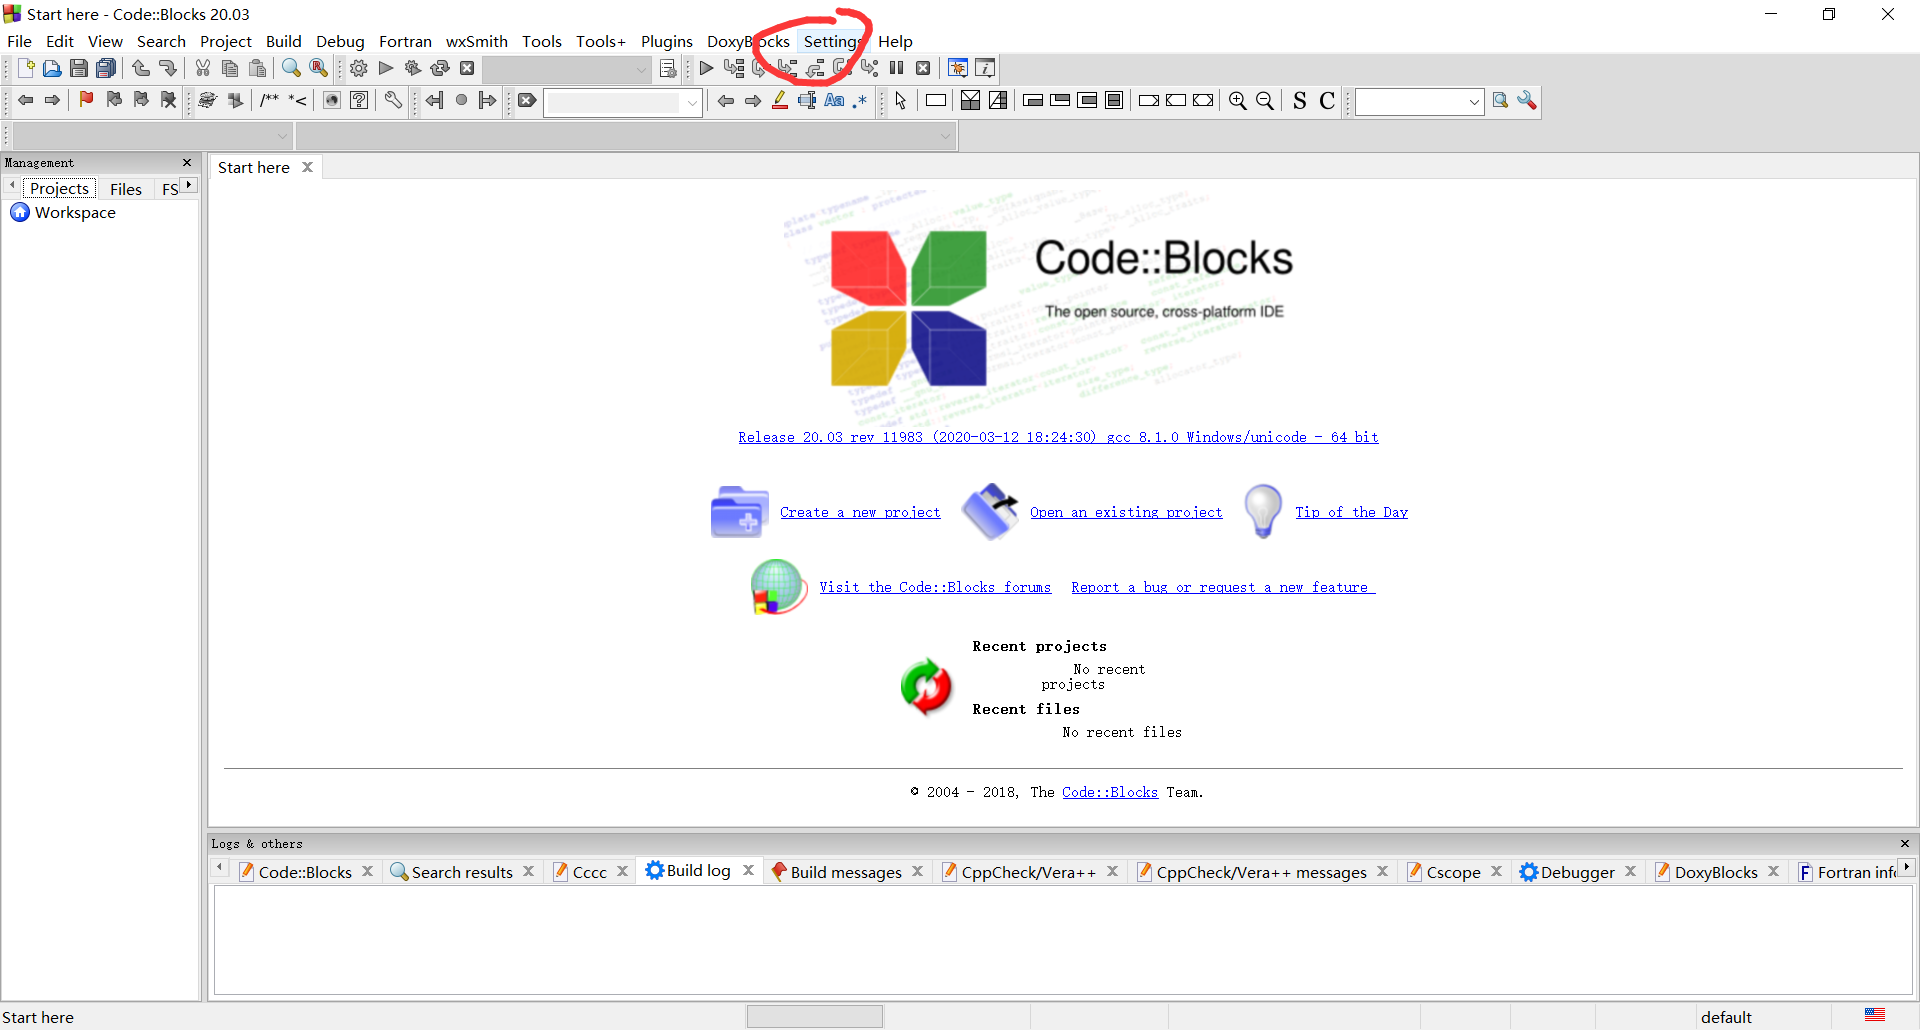This screenshot has width=1920, height=1030.
Task: Zoom in on the Nassi-Shneiderman diagram
Action: pos(1238,100)
